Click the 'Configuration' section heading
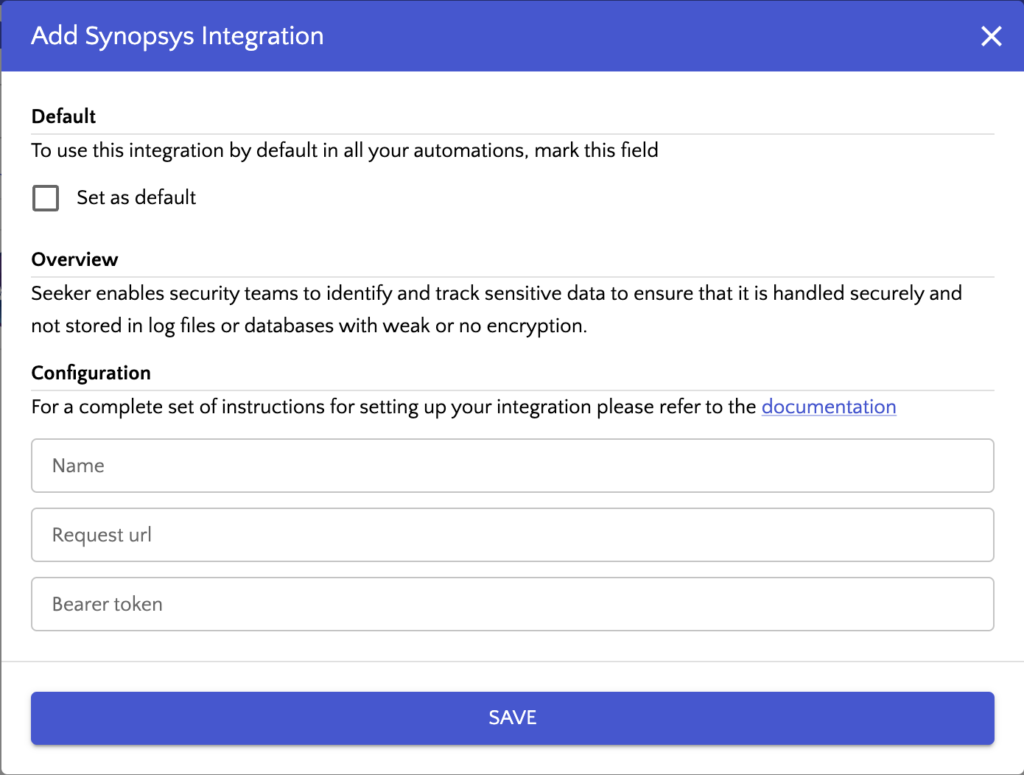This screenshot has height=775, width=1024. (91, 373)
